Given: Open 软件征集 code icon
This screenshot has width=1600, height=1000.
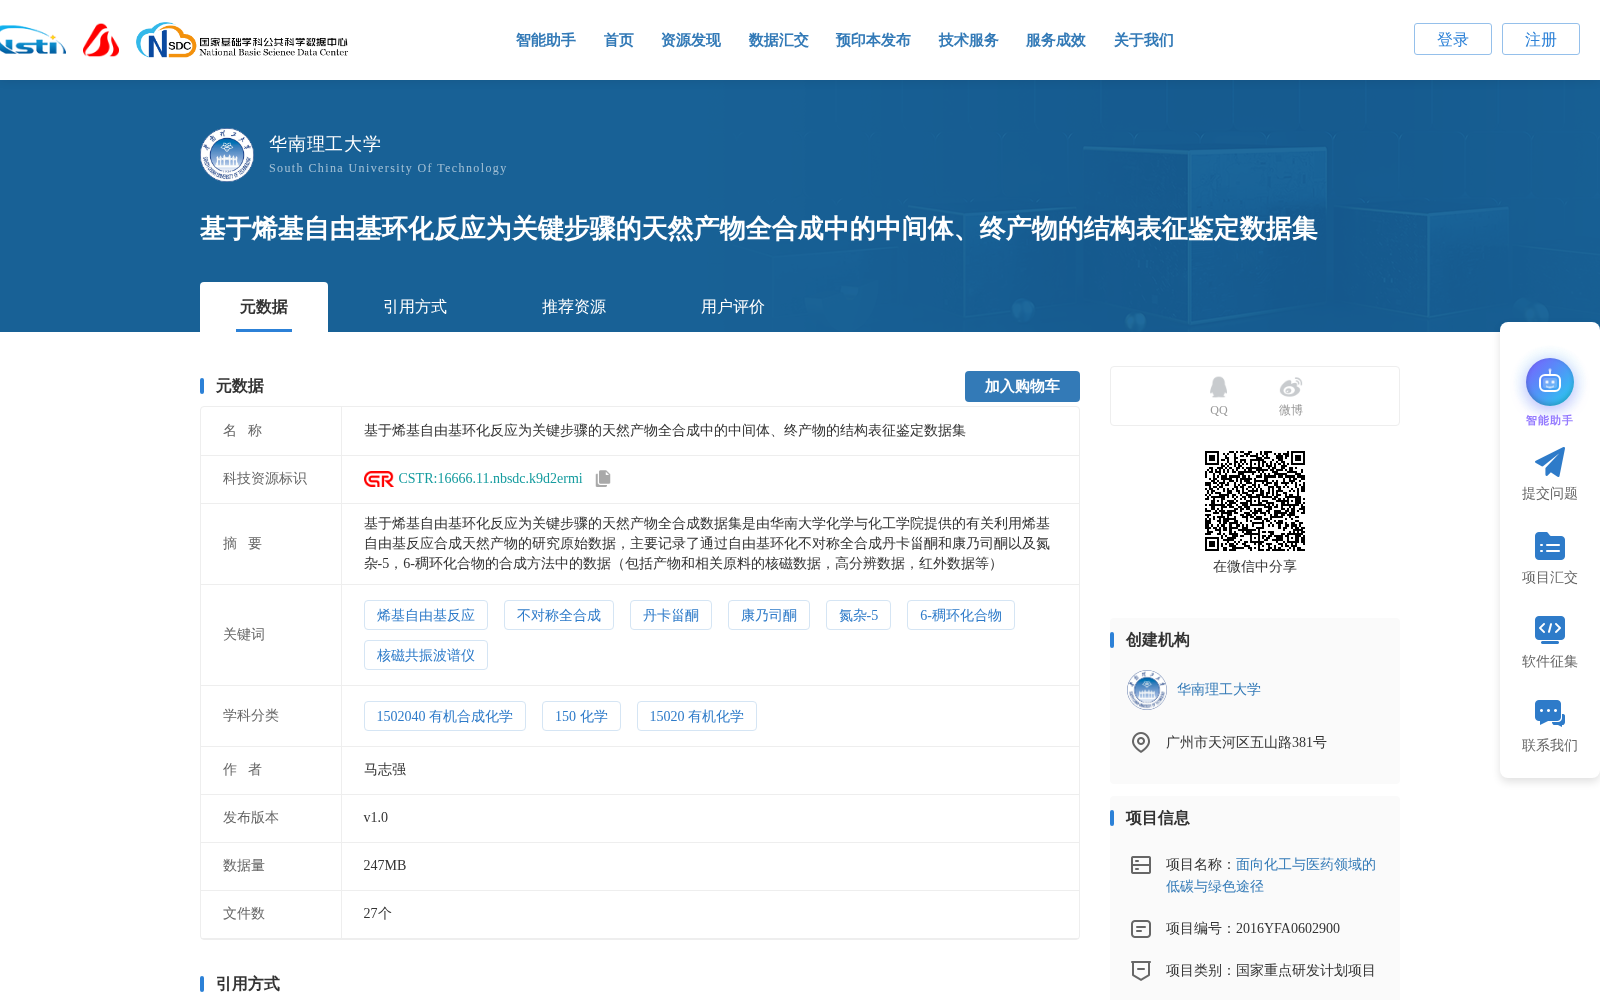Looking at the screenshot, I should (x=1549, y=629).
